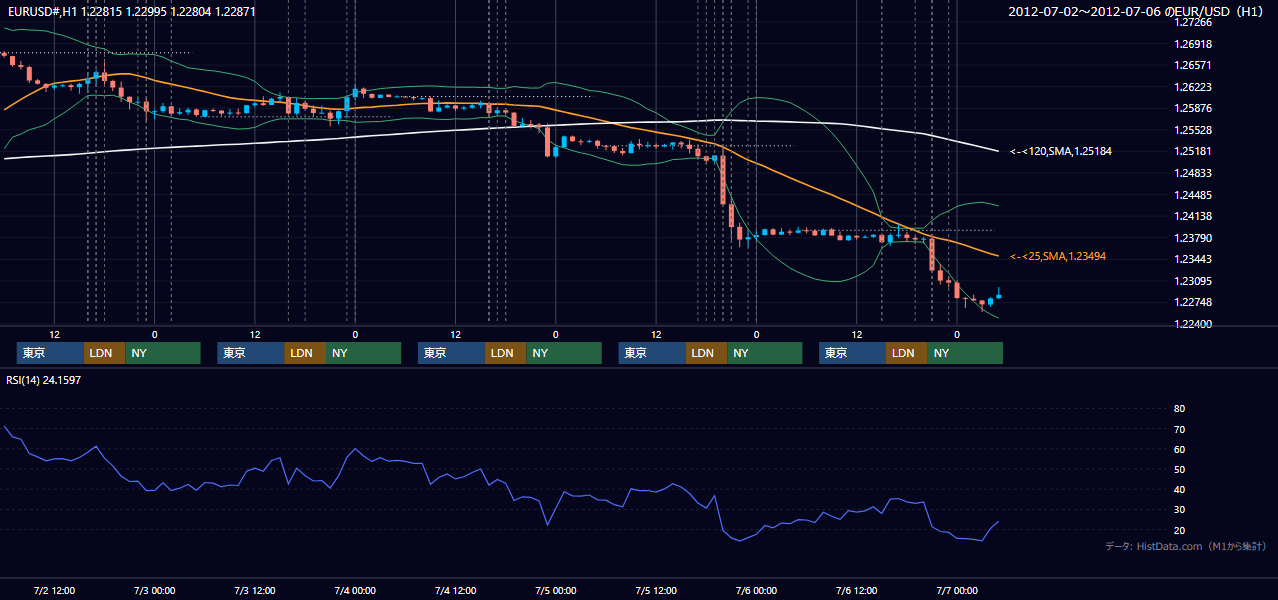Click RSI level 30 on axis

1179,510
